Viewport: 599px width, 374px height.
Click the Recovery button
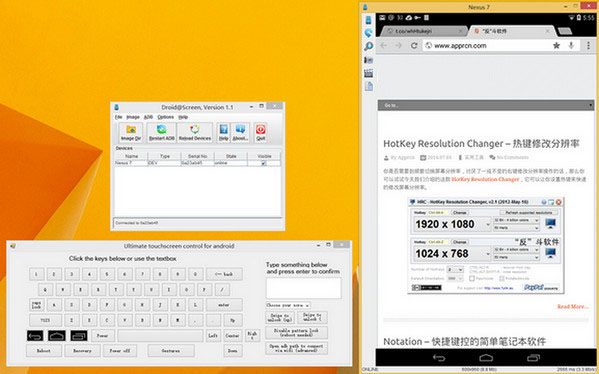[82, 350]
